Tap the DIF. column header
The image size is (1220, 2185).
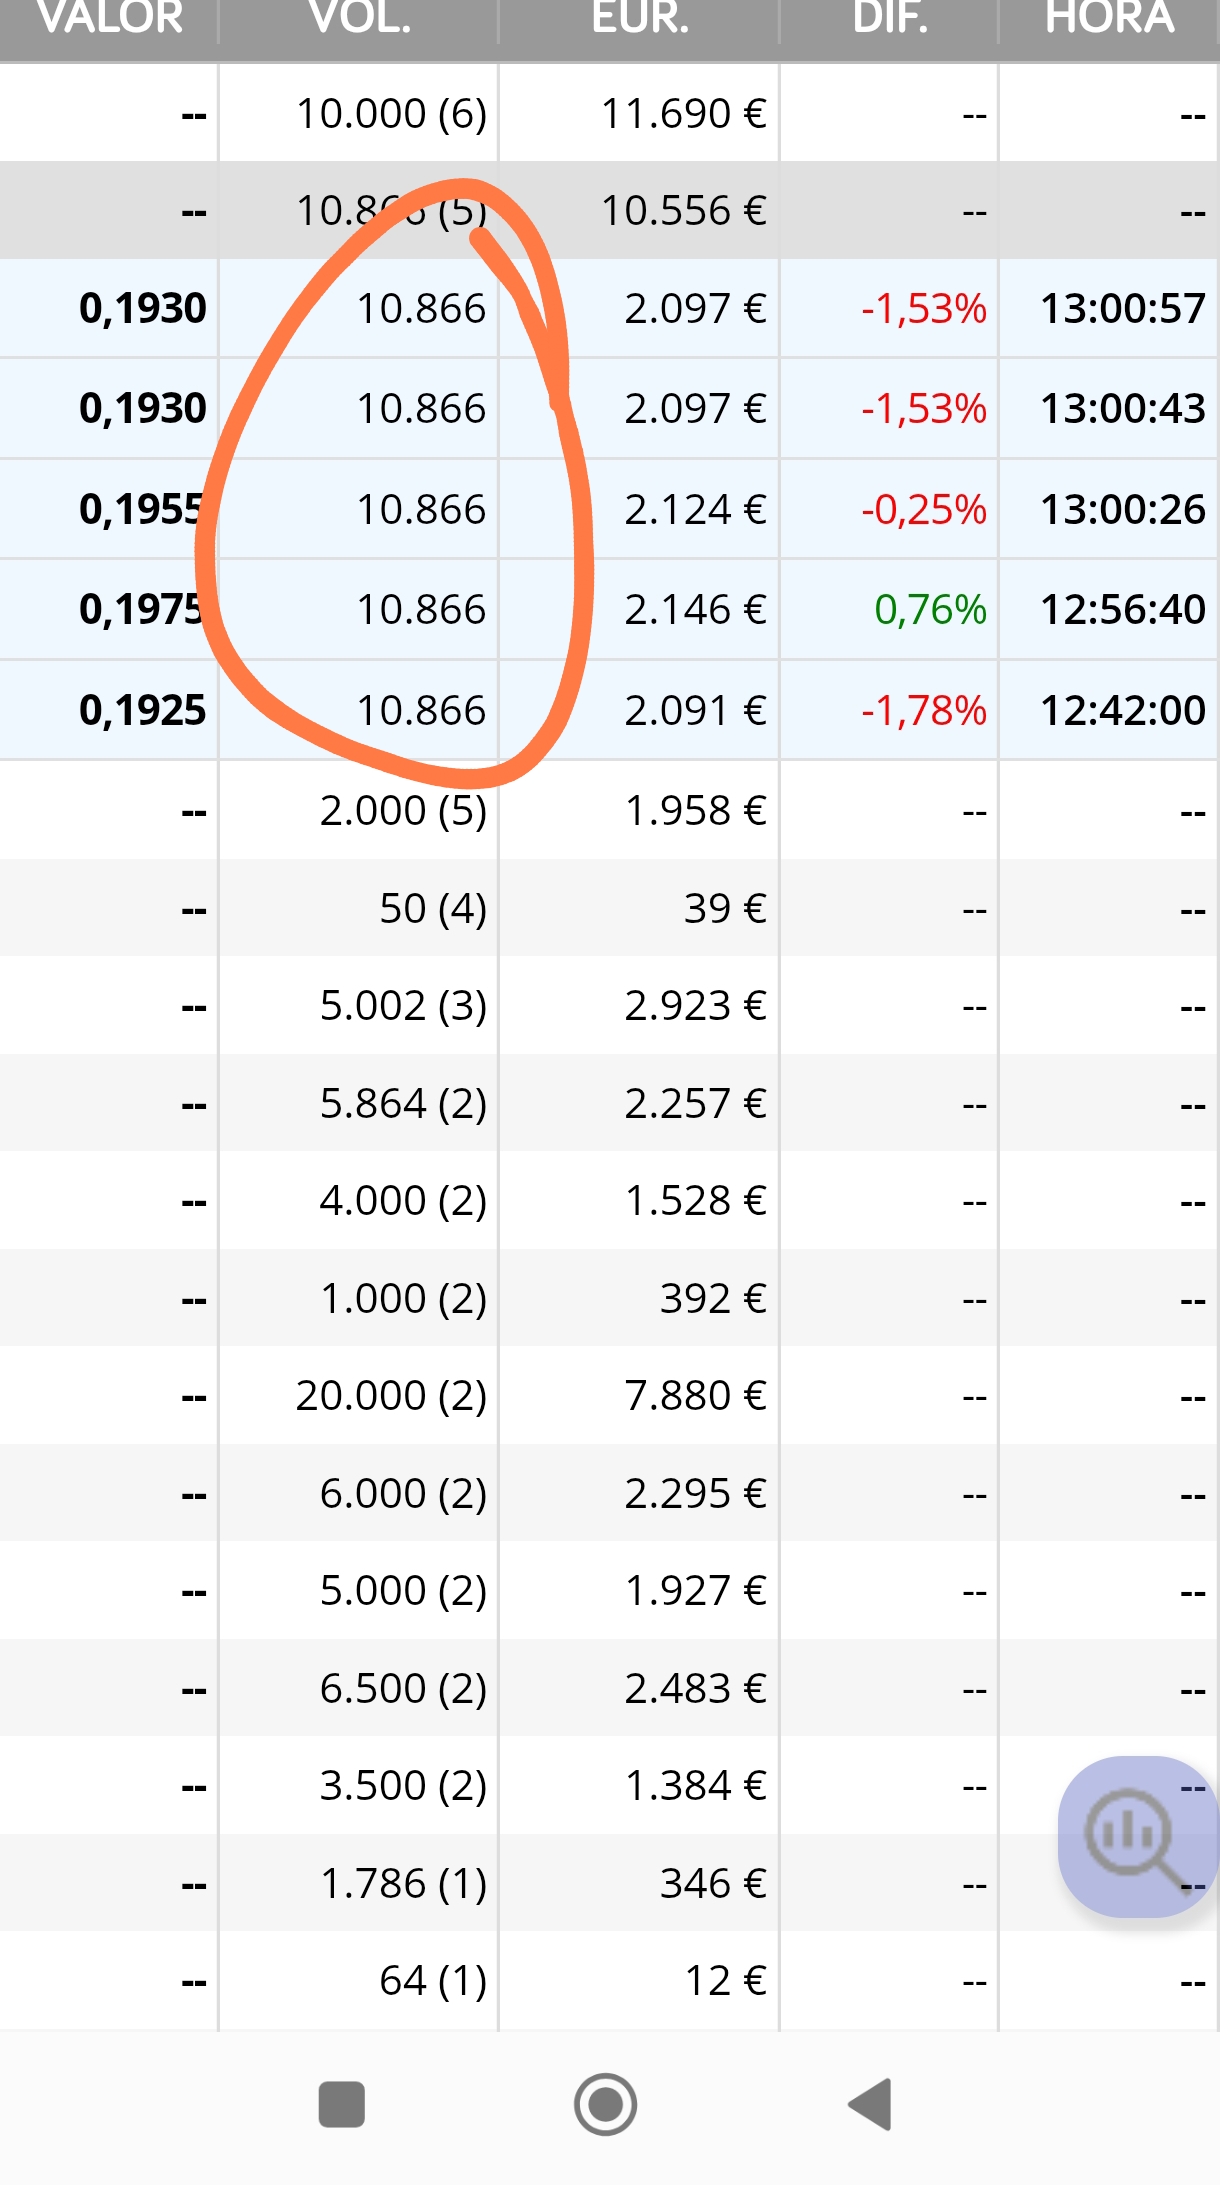889,18
